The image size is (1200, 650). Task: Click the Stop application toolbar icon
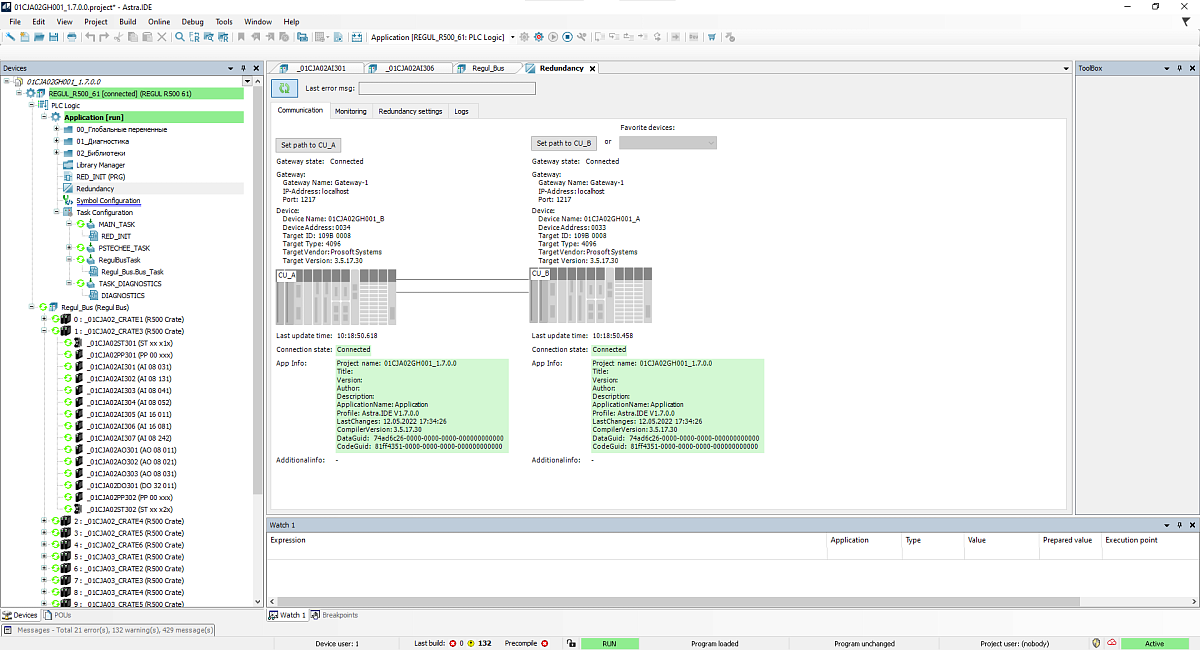pyautogui.click(x=567, y=37)
